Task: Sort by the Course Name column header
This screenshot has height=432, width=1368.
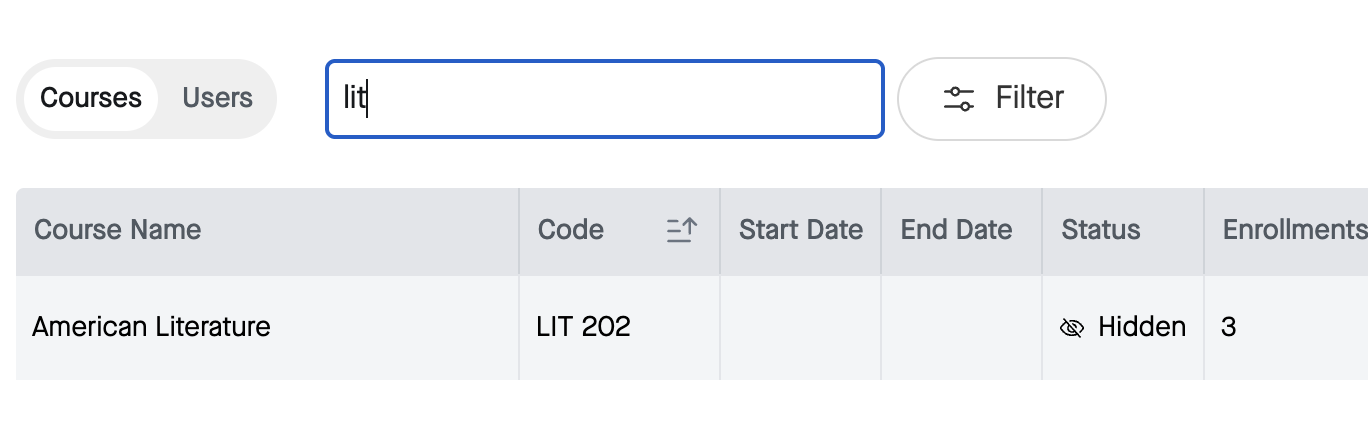Action: pyautogui.click(x=267, y=230)
